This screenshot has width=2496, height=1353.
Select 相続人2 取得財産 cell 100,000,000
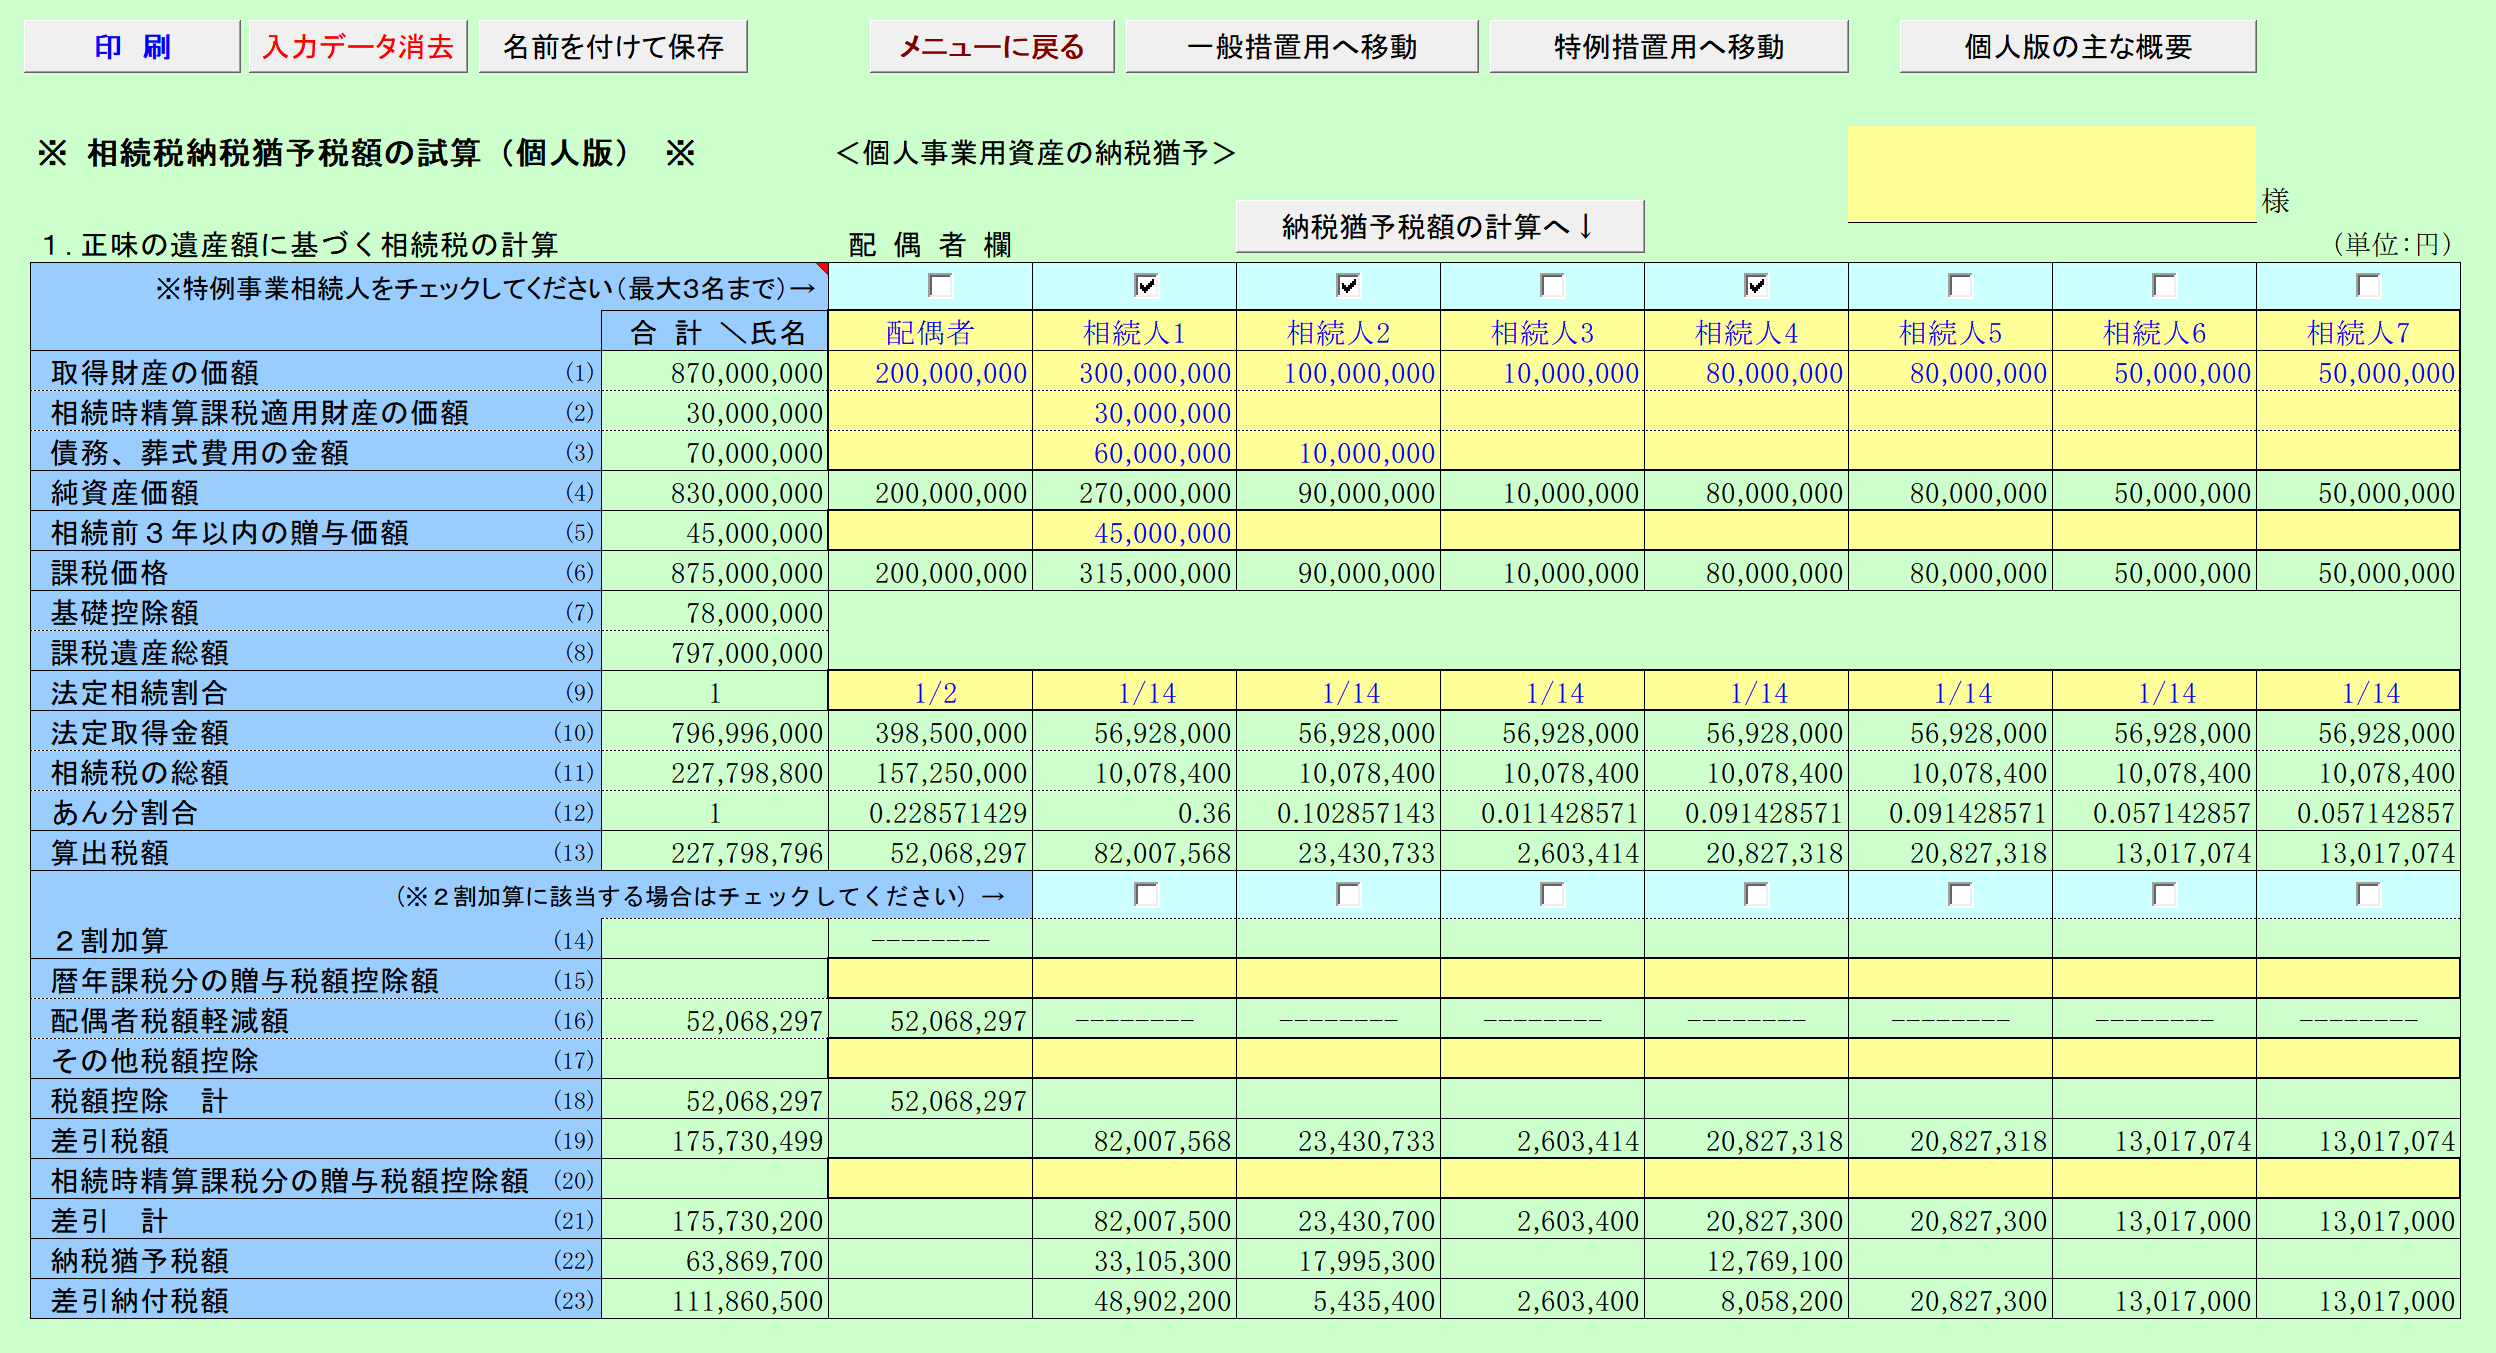[1338, 371]
